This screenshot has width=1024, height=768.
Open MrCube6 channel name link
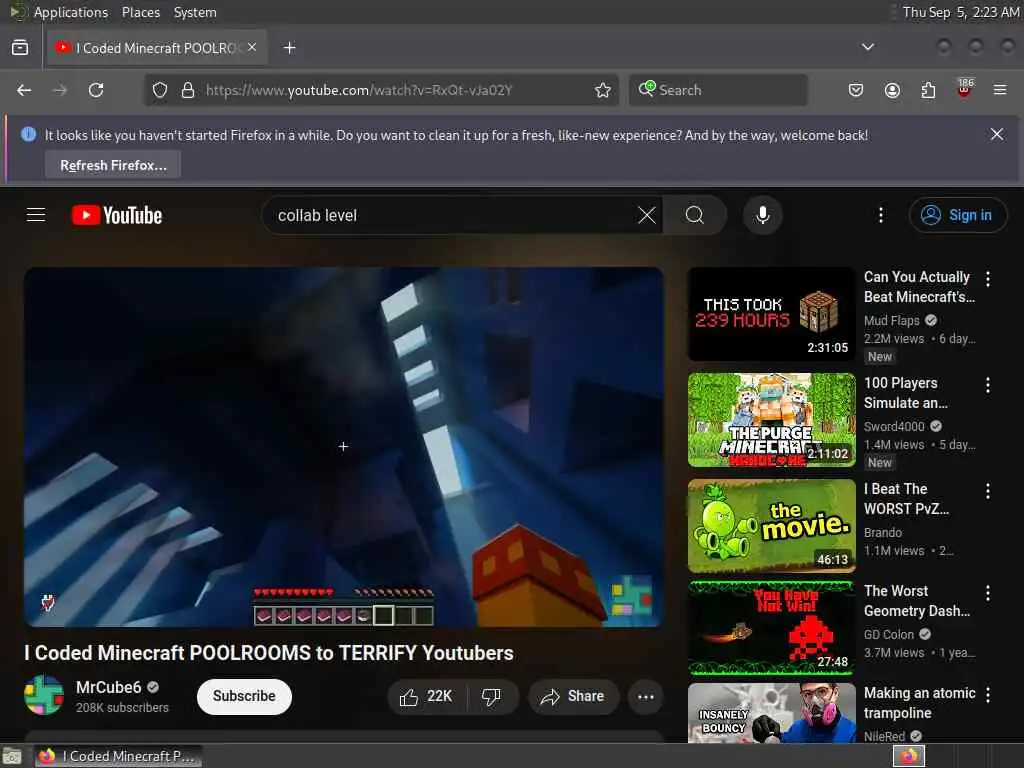108,687
